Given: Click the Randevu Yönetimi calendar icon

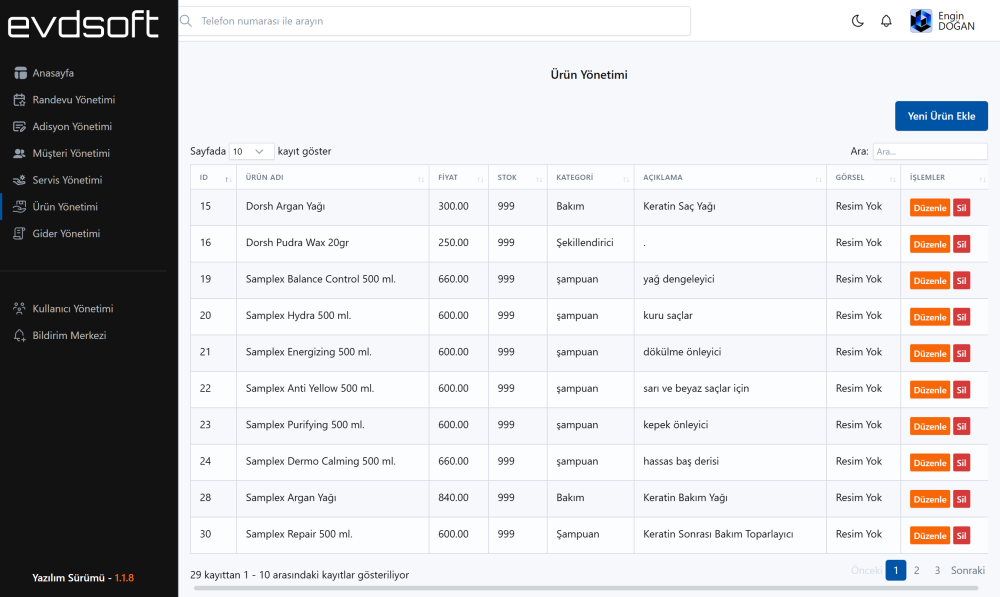Looking at the screenshot, I should [20, 100].
